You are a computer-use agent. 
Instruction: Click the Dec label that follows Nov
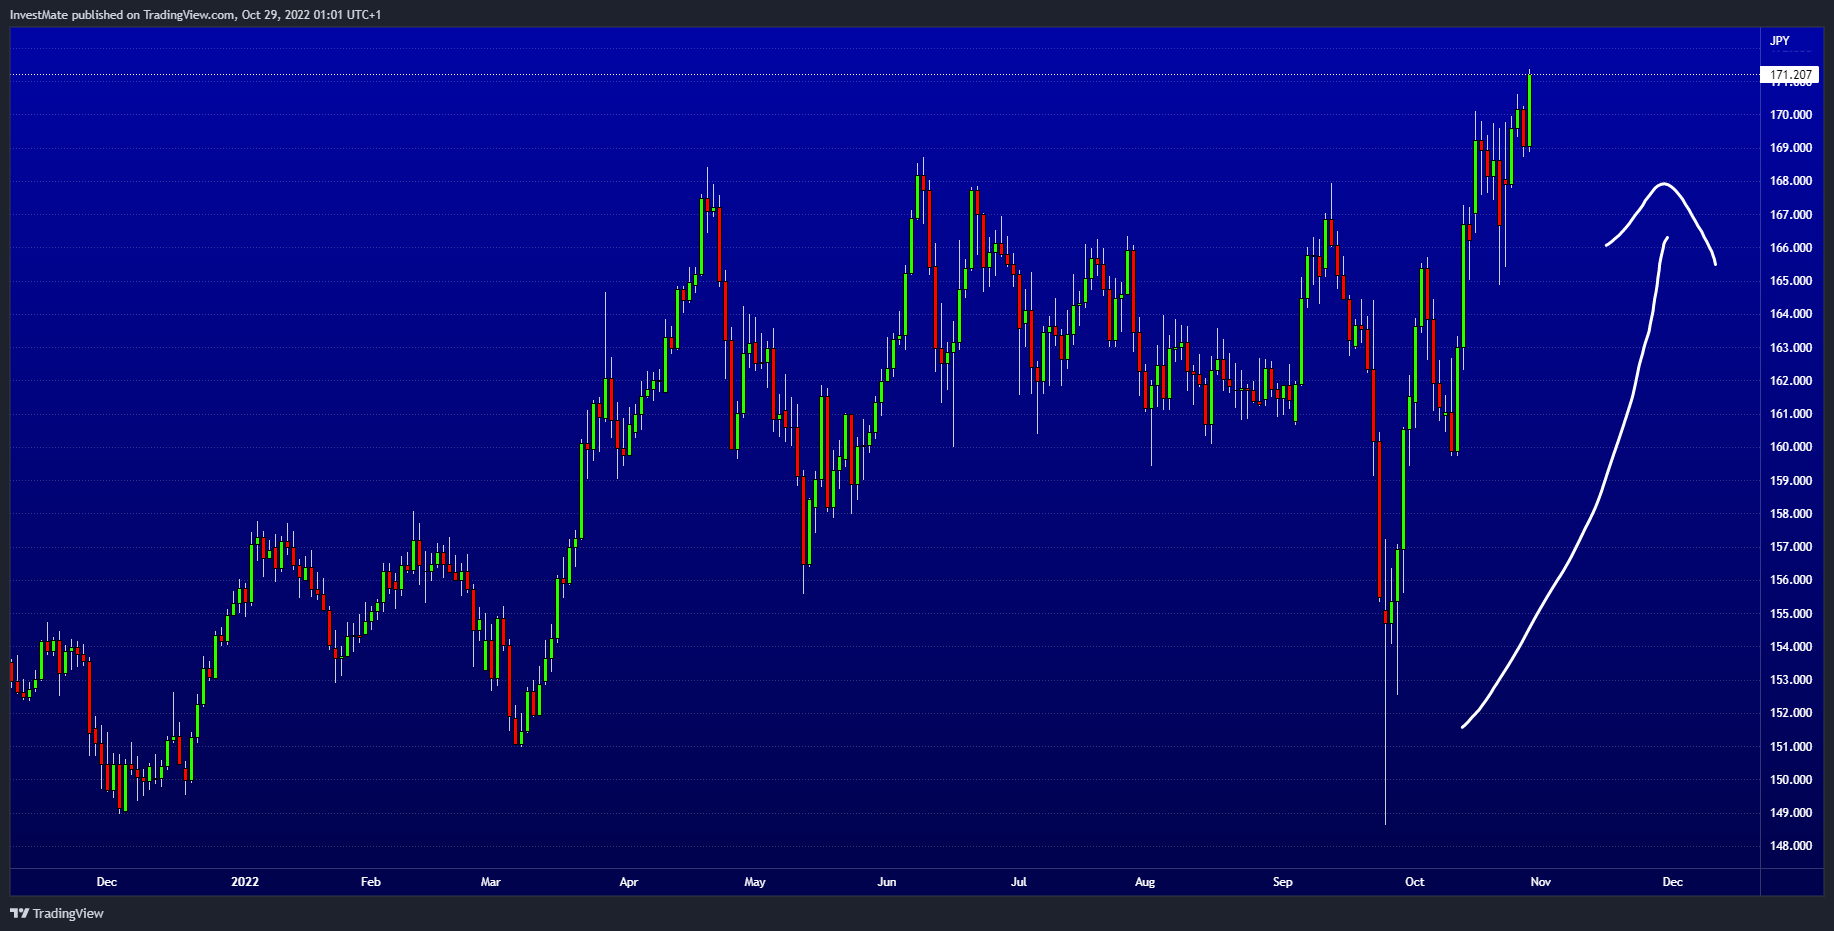pos(1673,882)
